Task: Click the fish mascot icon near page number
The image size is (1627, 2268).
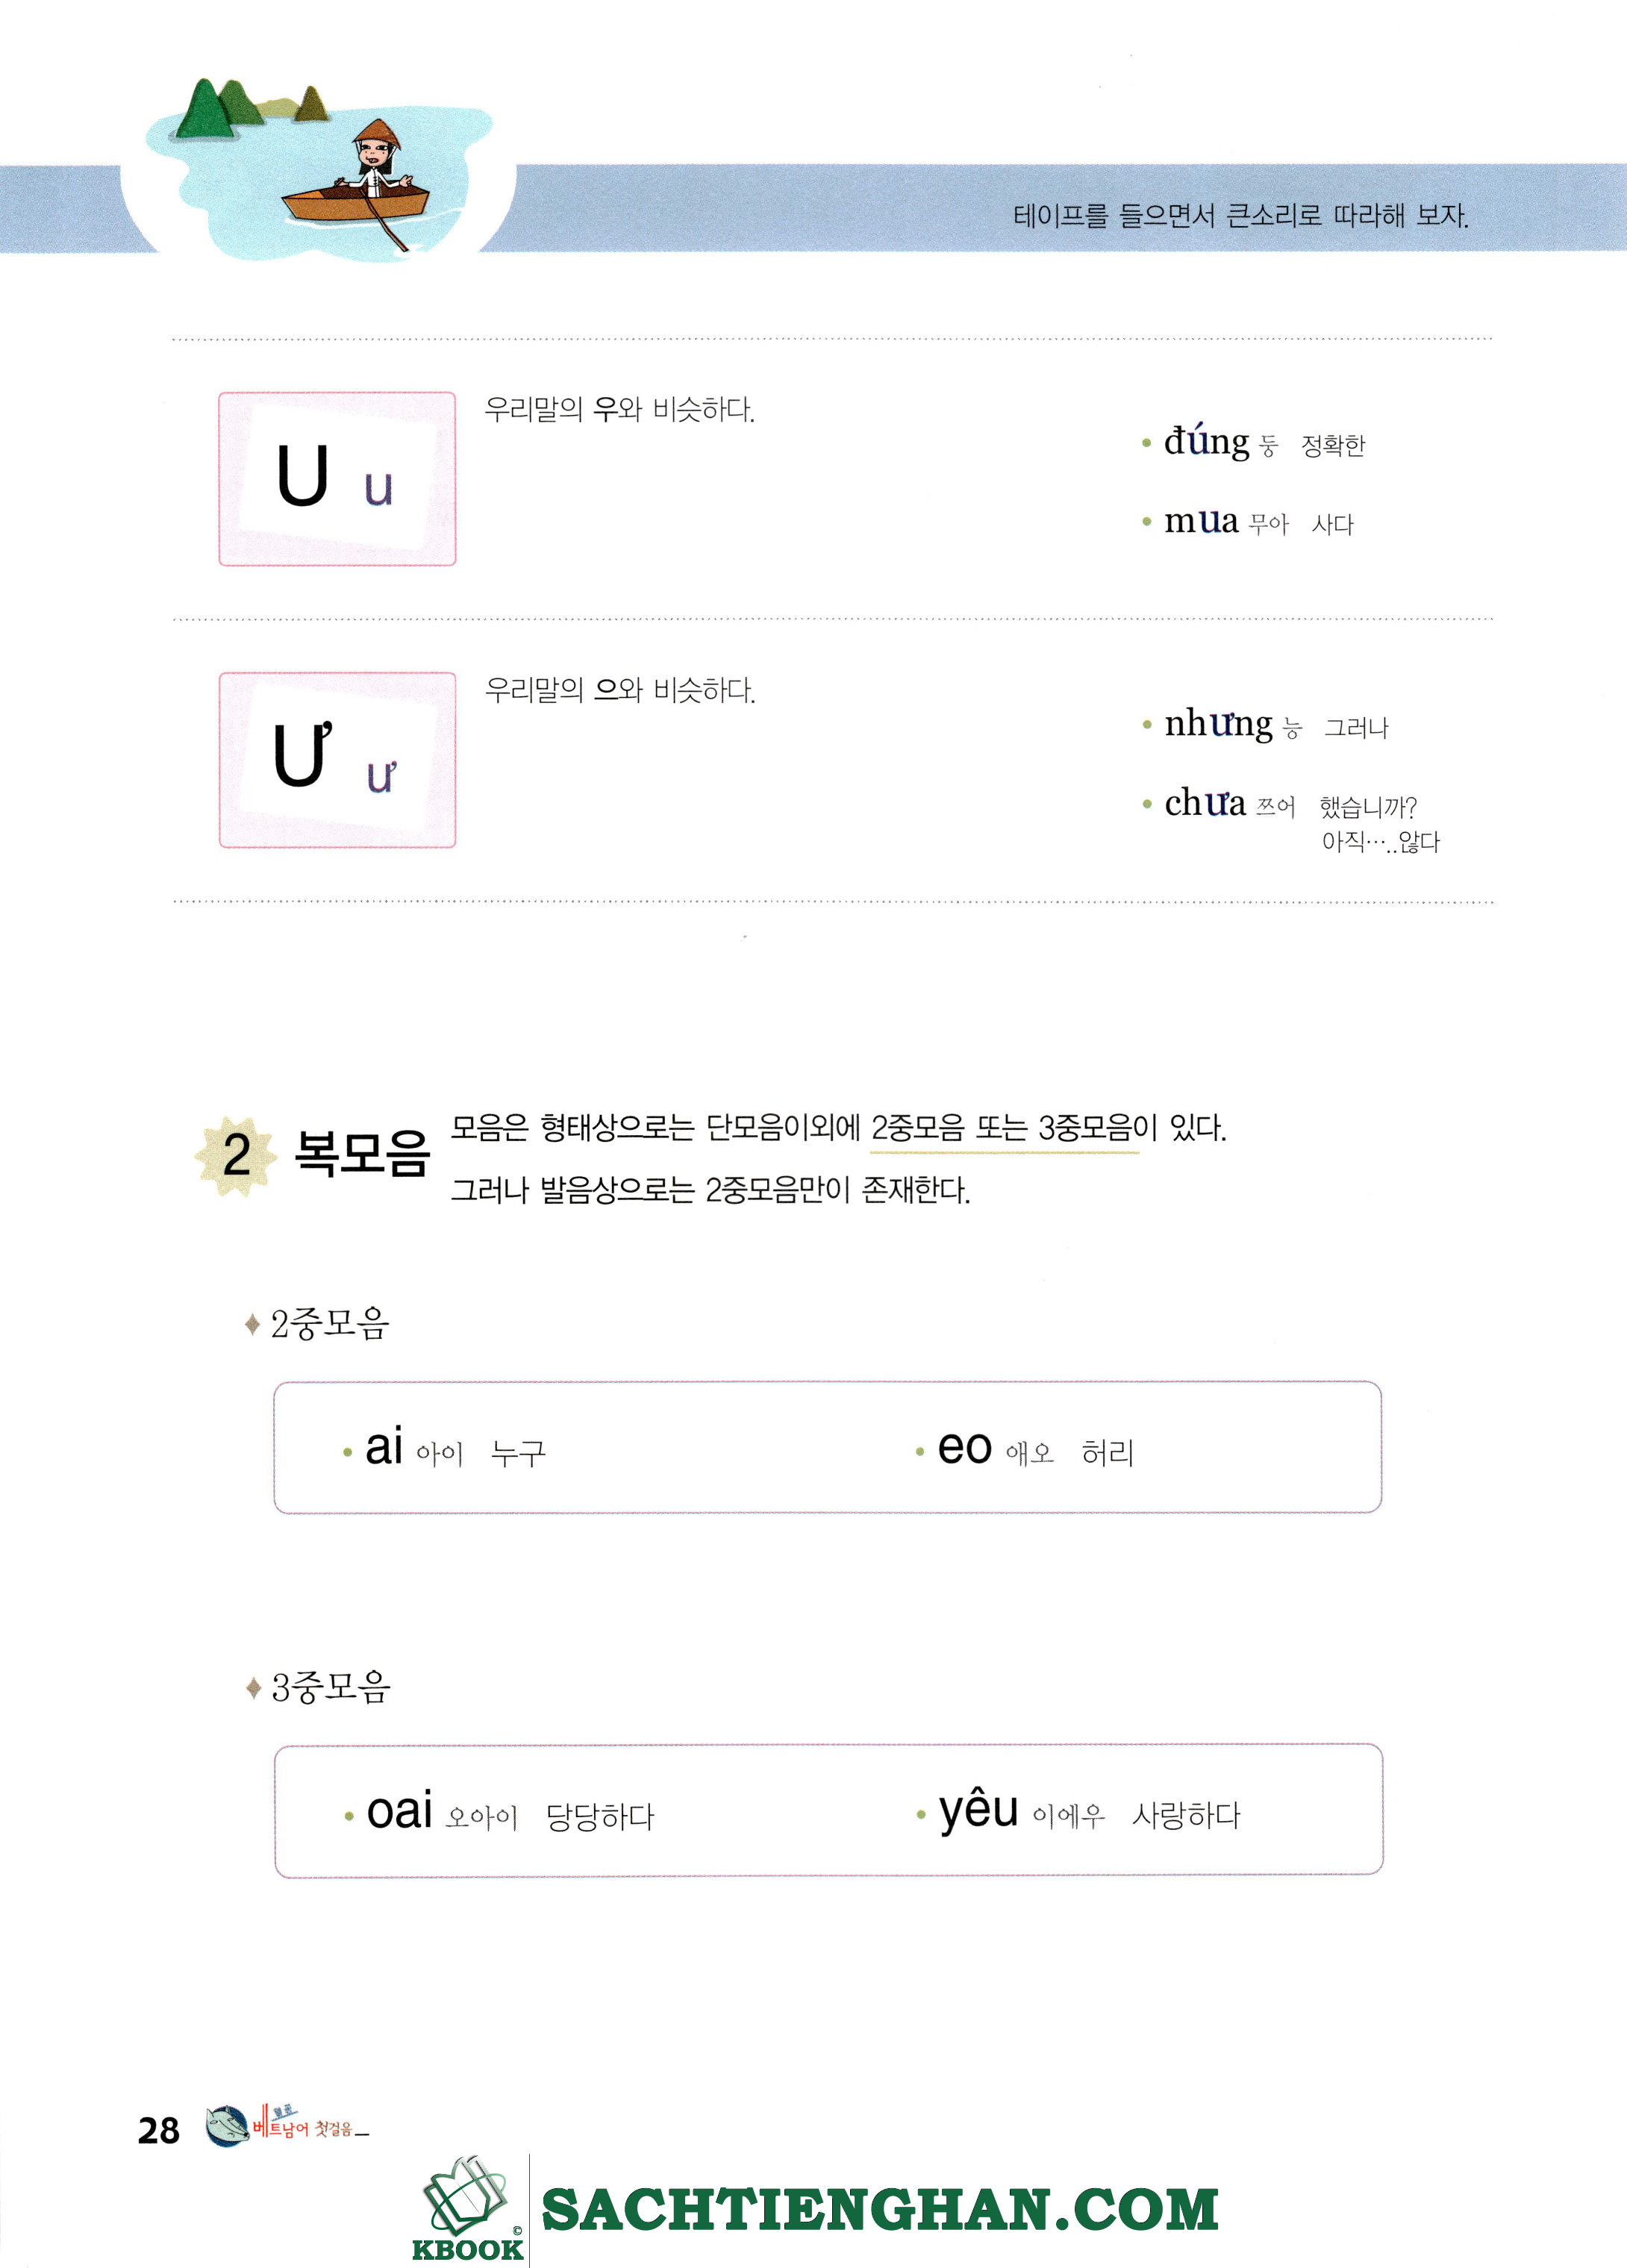Action: pos(228,2126)
